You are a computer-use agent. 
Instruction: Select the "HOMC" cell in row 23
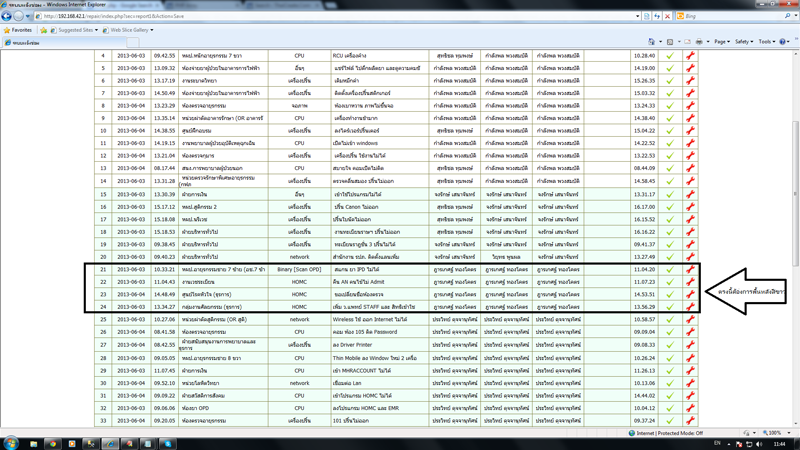tap(299, 294)
